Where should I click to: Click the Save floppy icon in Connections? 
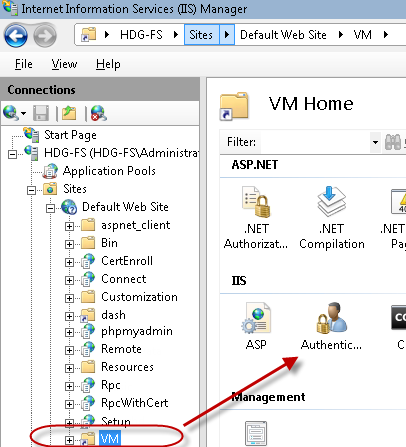pos(41,113)
